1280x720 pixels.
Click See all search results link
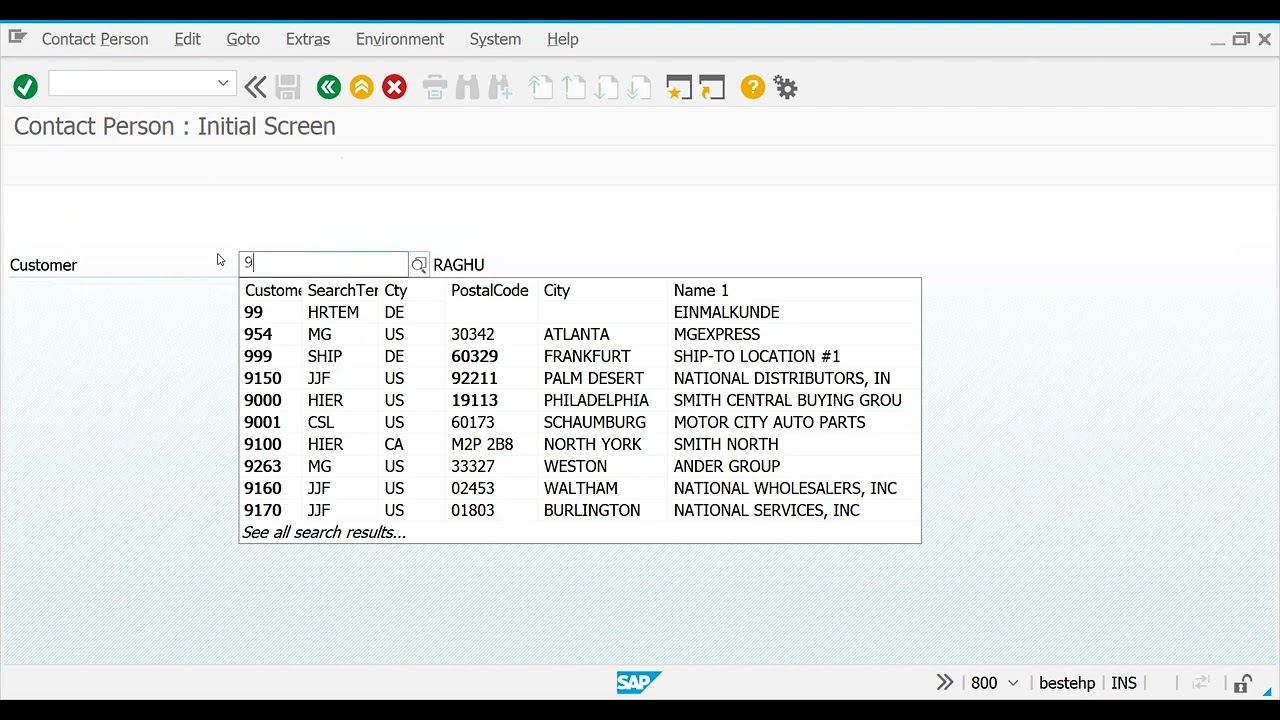pyautogui.click(x=324, y=532)
